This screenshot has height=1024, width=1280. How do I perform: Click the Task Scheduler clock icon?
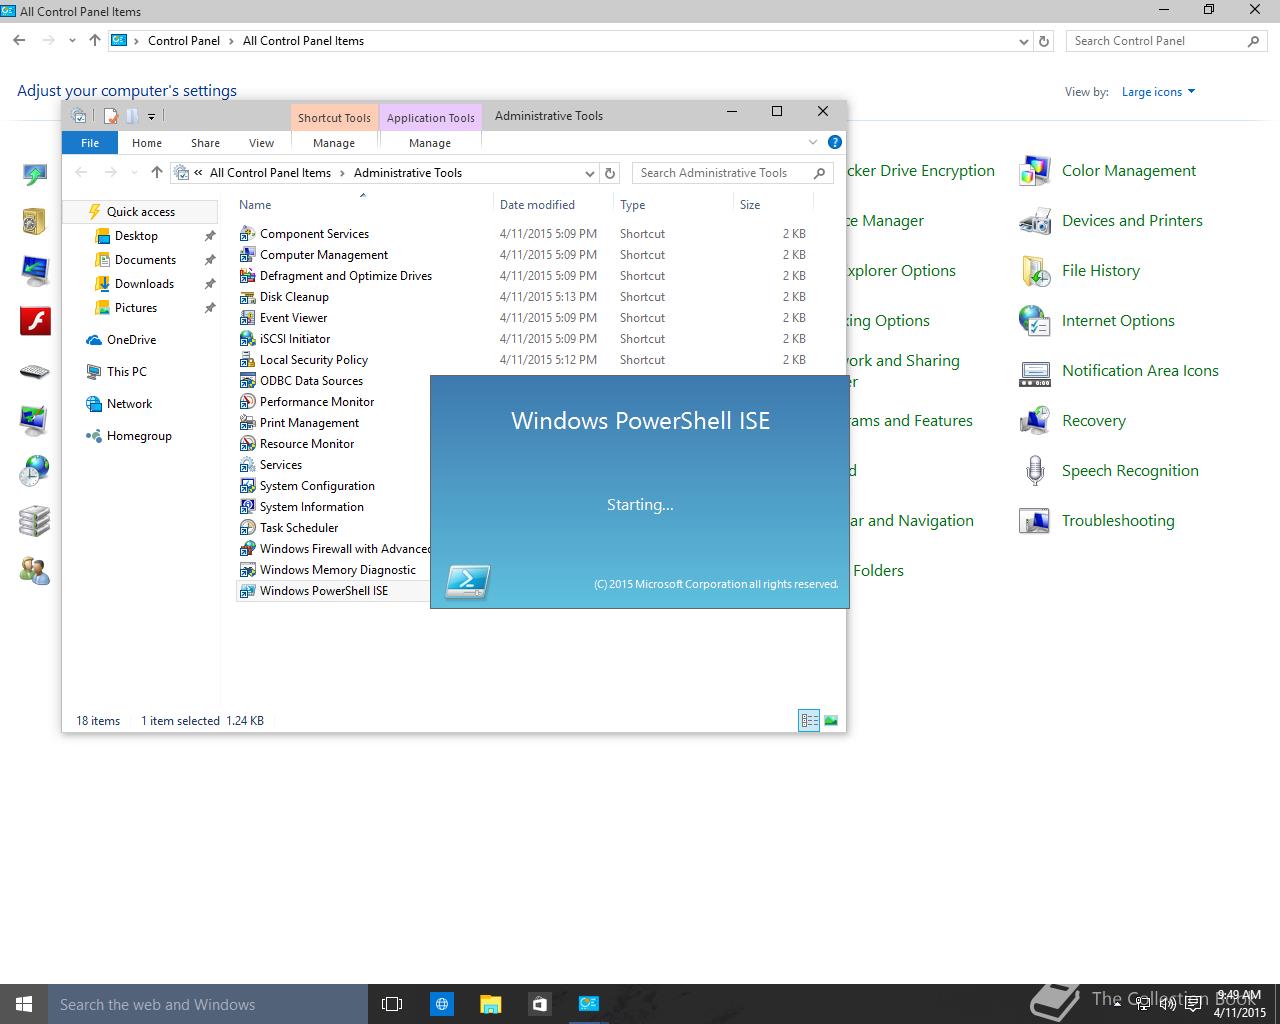click(247, 528)
